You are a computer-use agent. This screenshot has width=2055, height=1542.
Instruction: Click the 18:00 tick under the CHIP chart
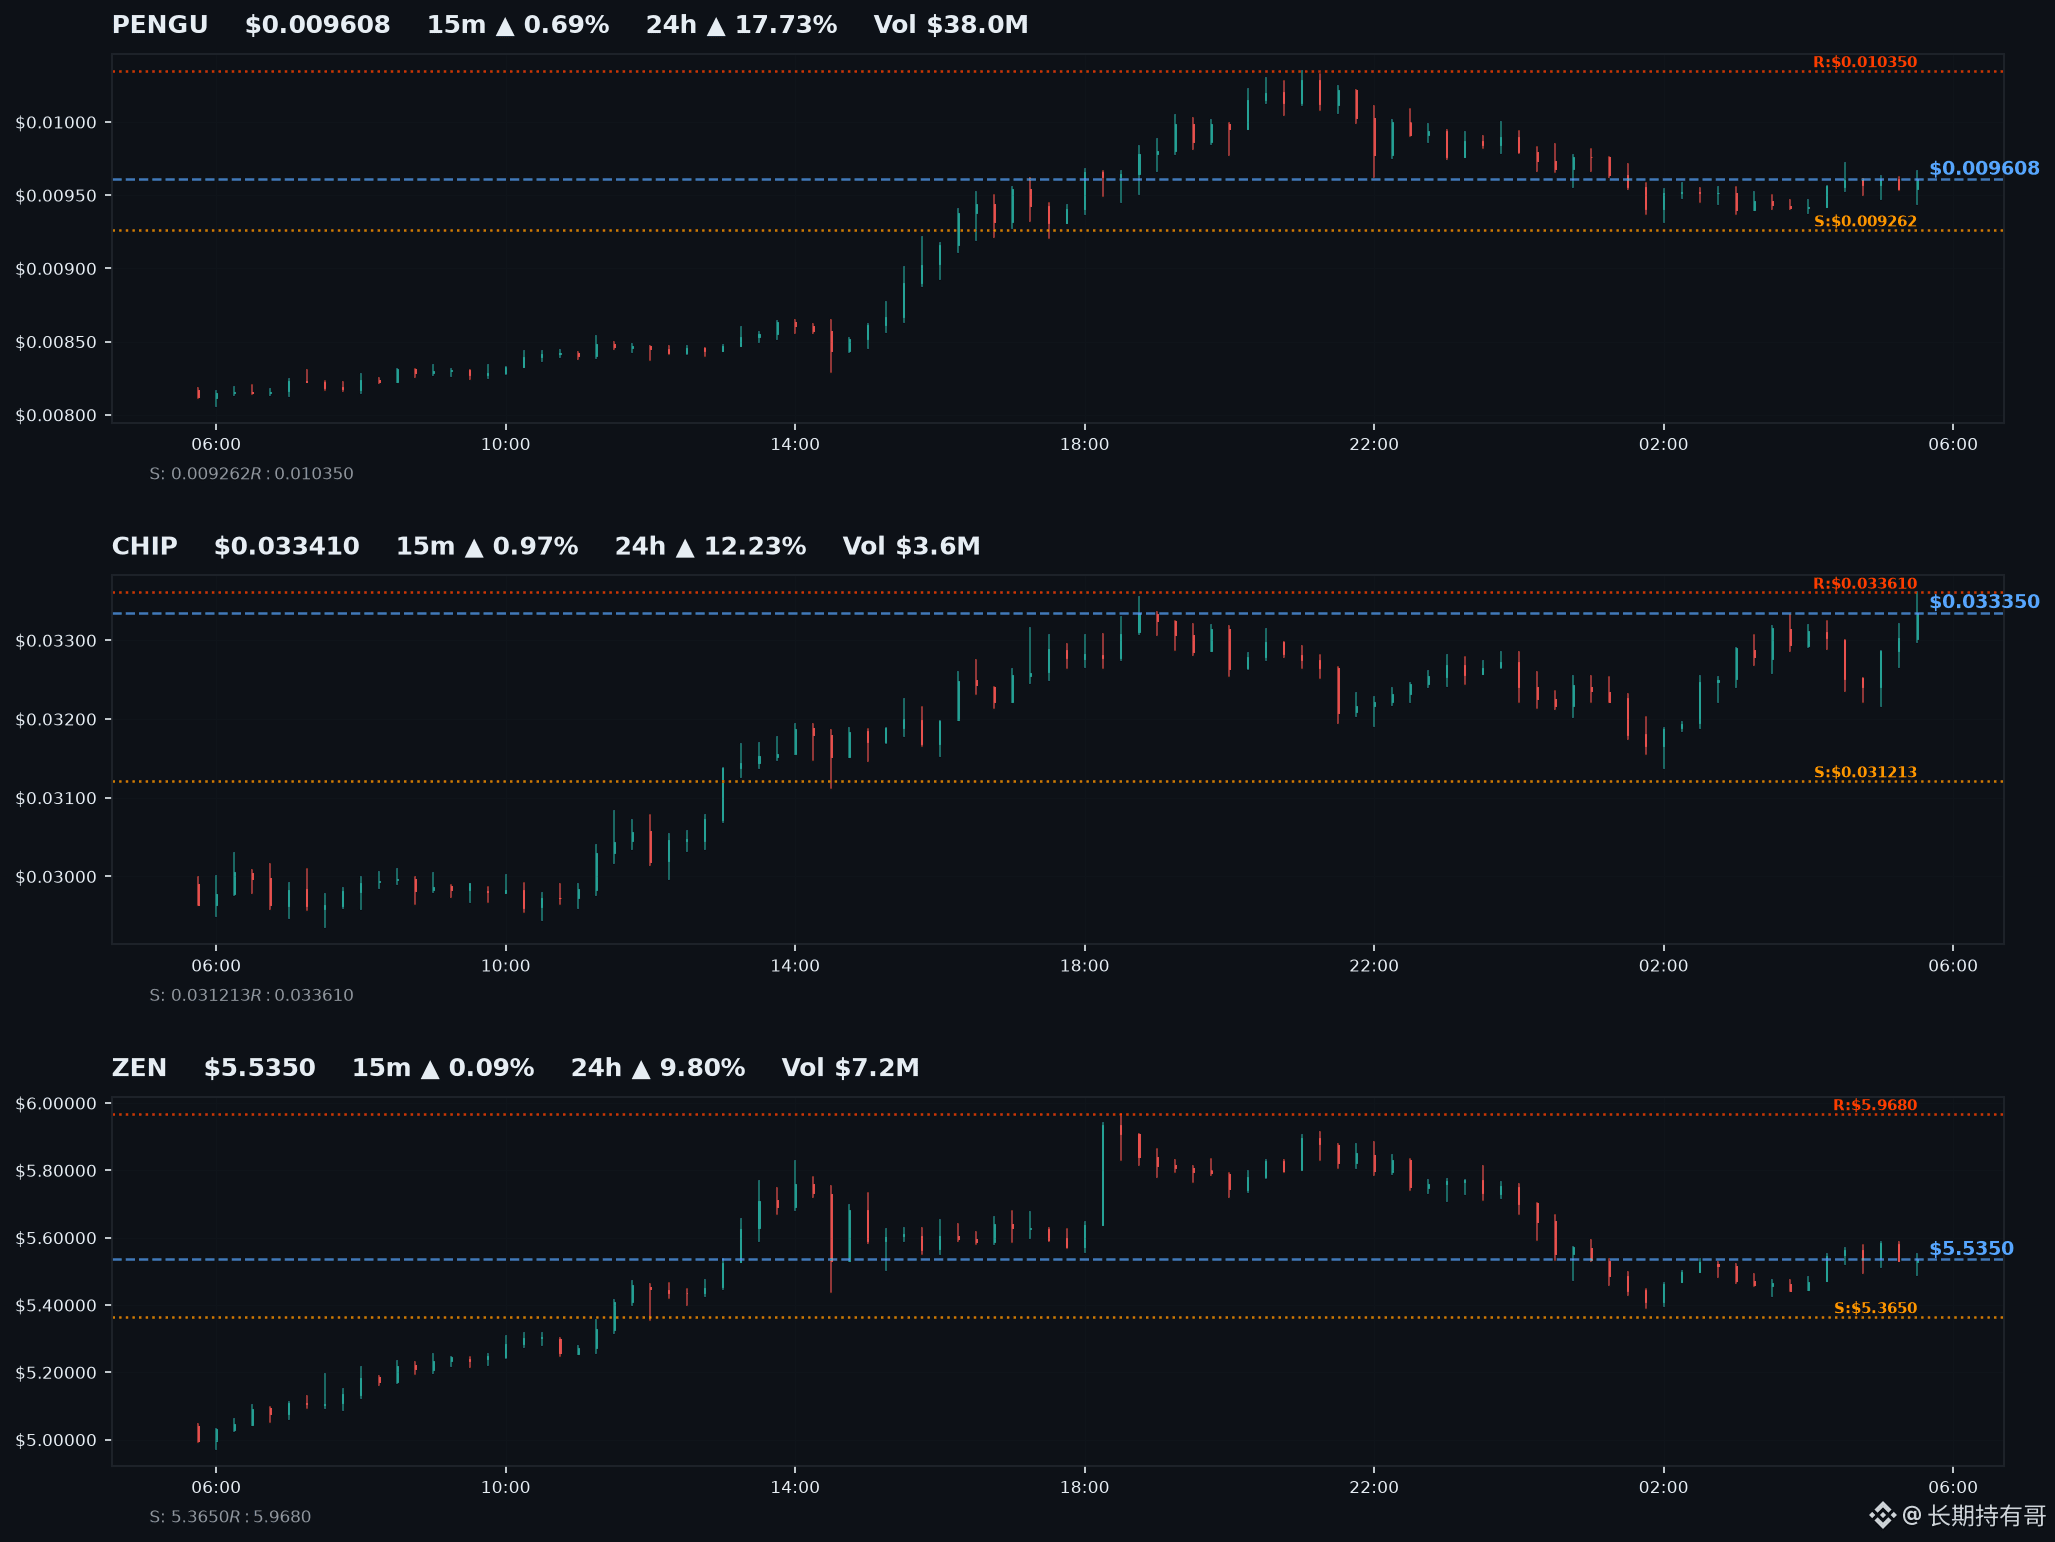tap(1085, 966)
